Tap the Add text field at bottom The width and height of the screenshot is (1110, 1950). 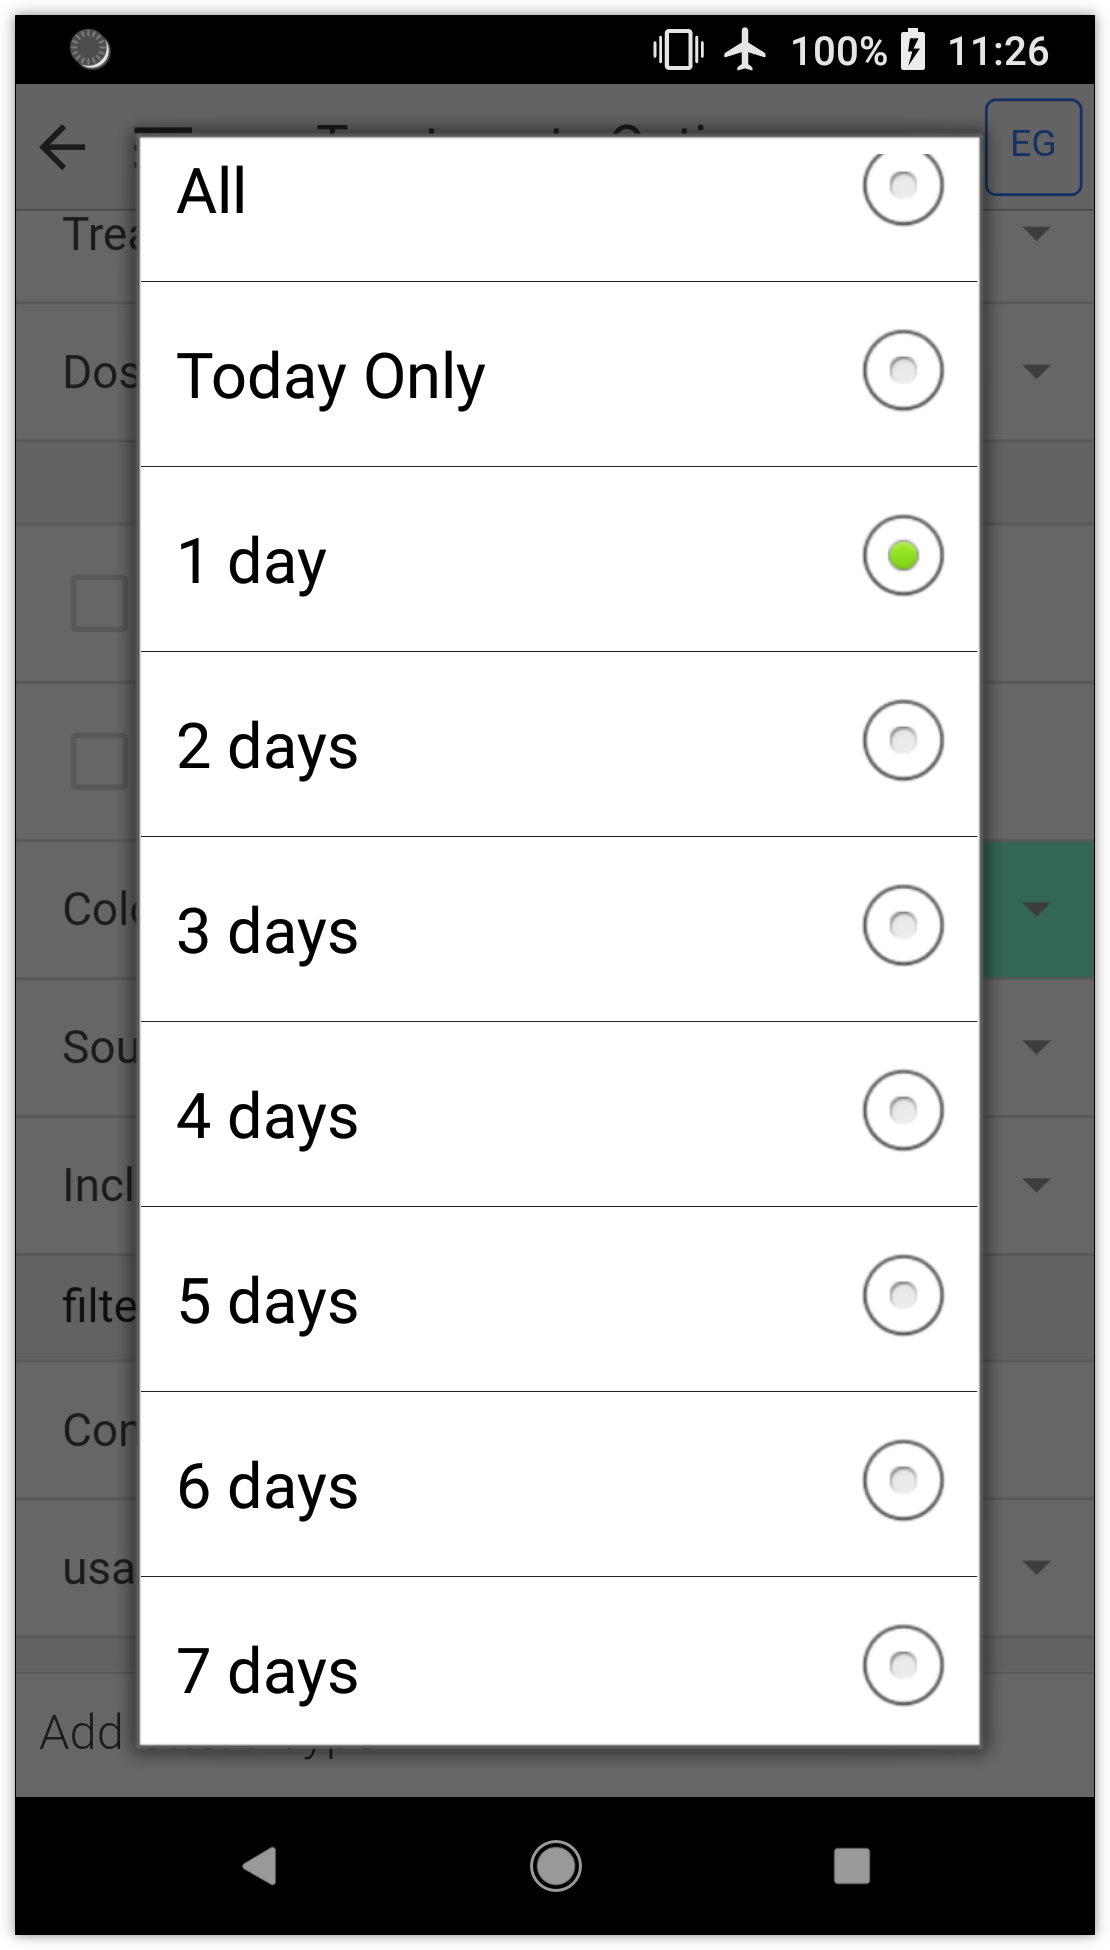[80, 1733]
